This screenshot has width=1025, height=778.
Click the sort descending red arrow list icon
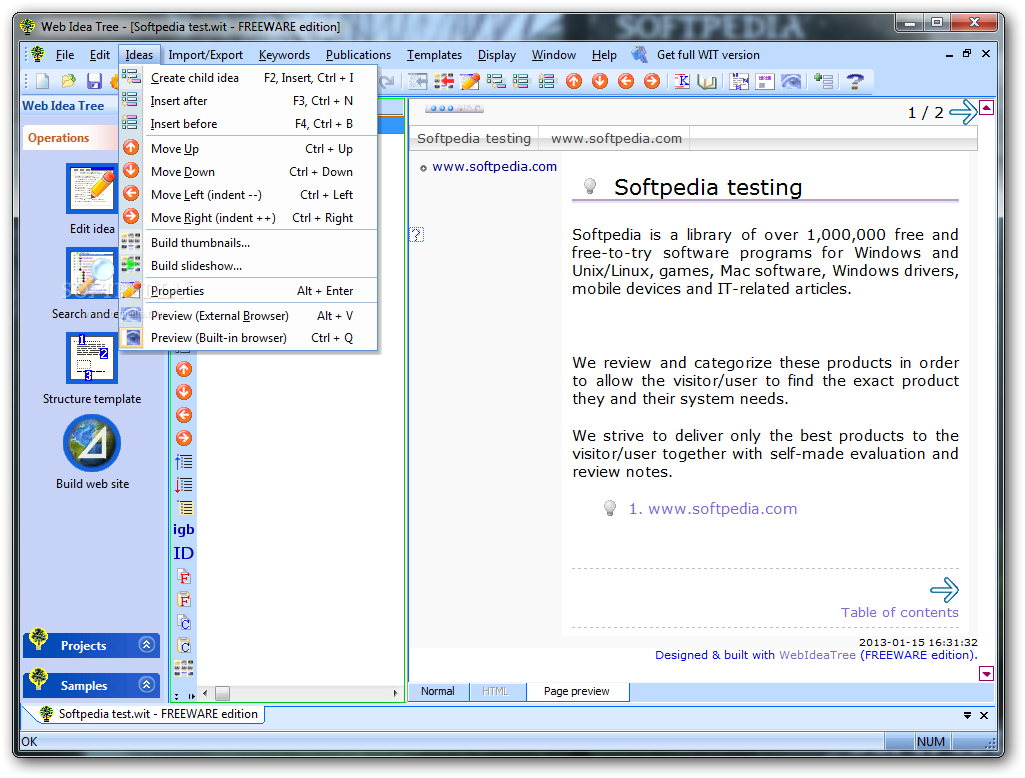(184, 484)
